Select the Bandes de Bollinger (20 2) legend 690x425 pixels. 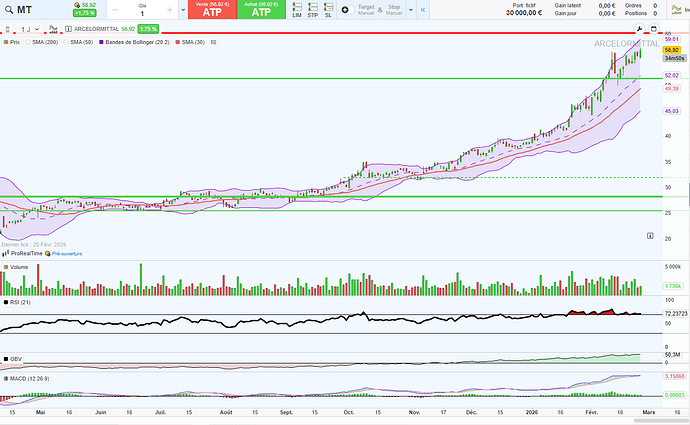point(130,43)
